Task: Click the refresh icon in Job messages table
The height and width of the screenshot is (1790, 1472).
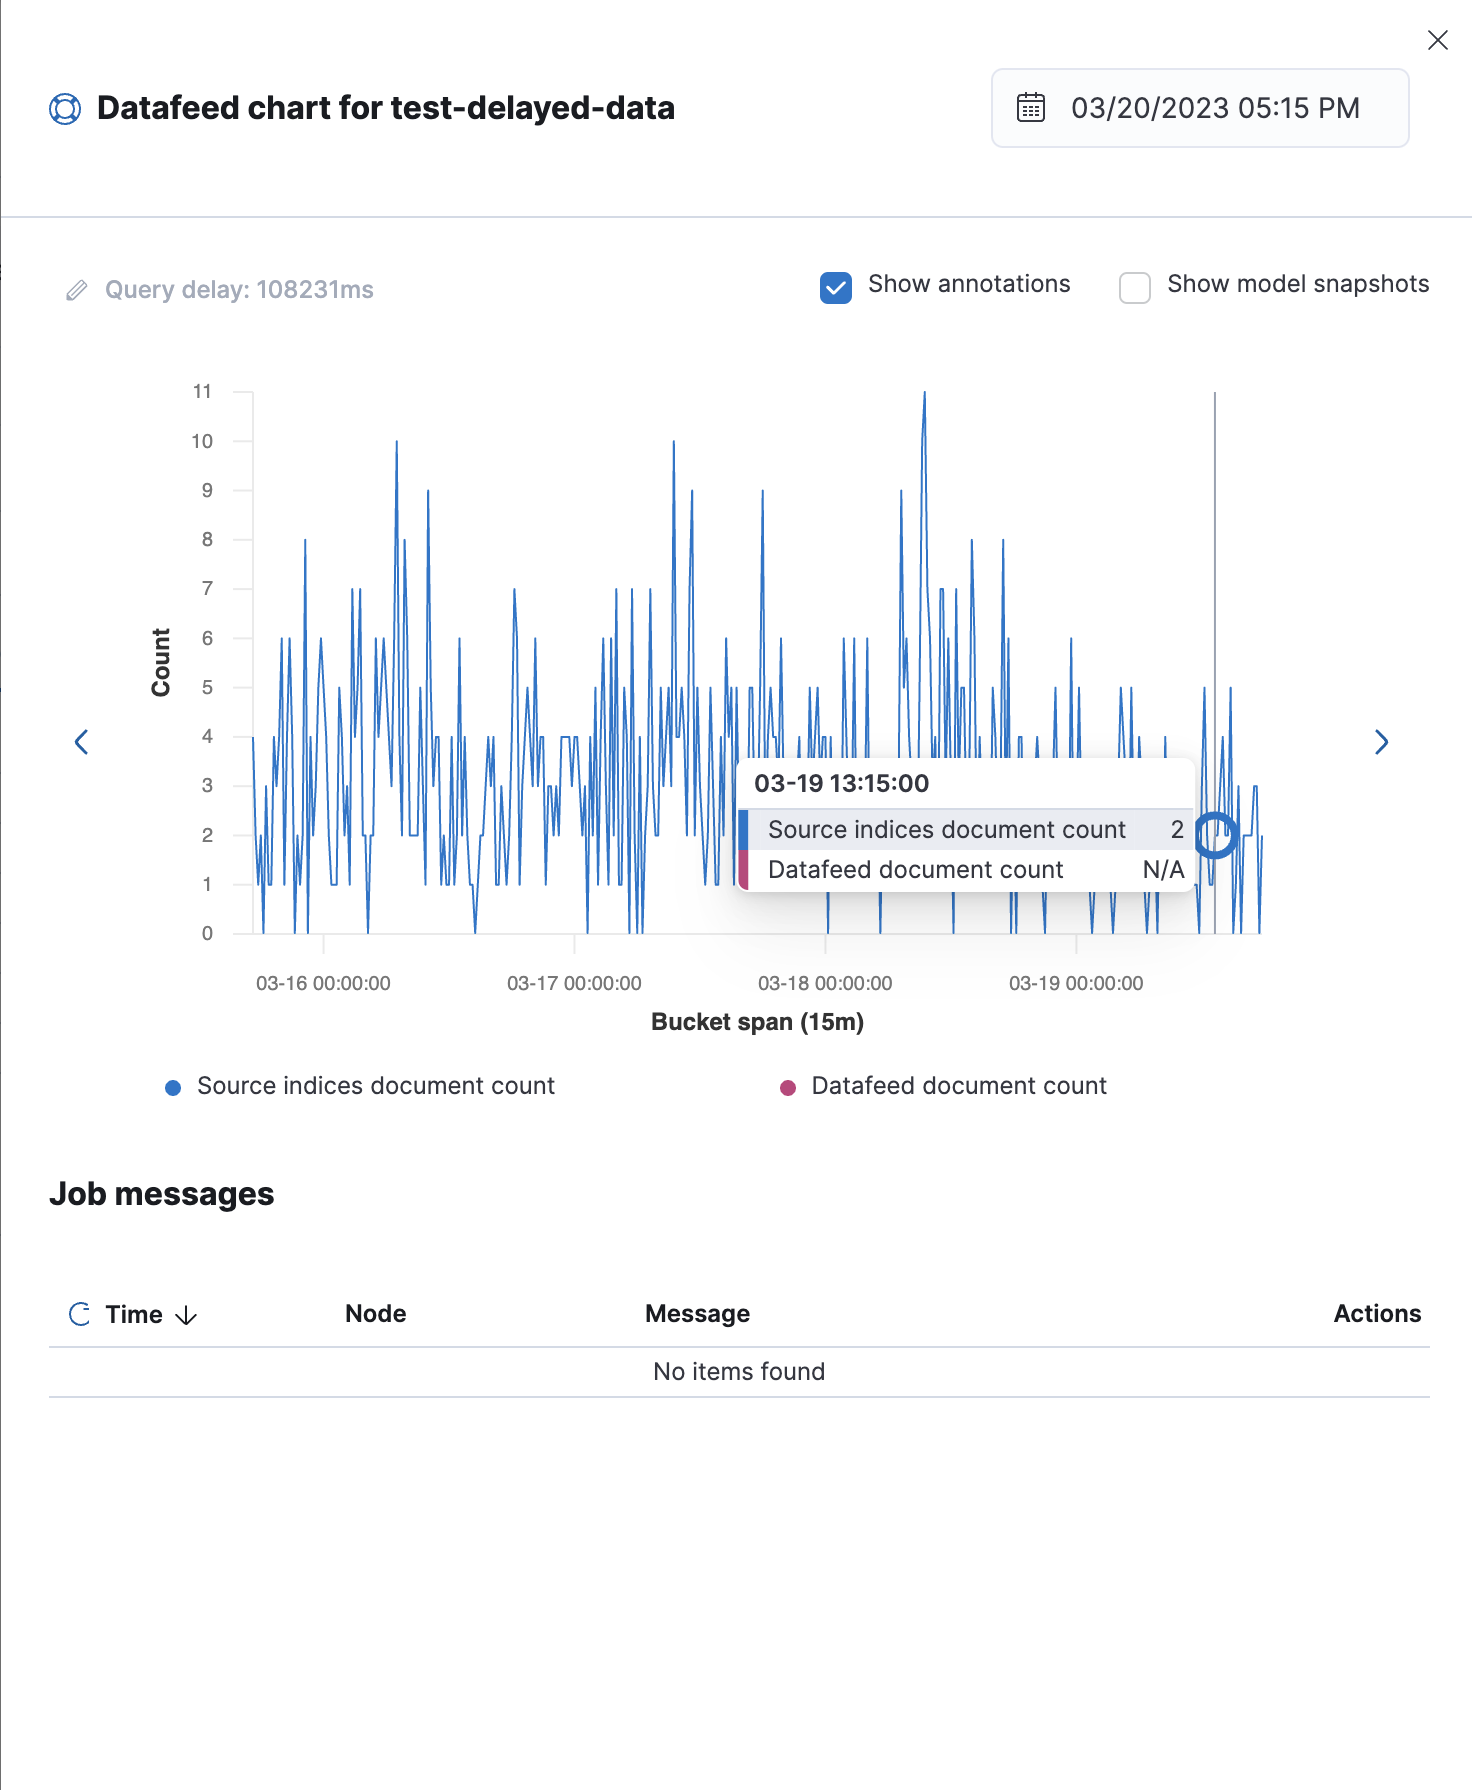Action: point(79,1314)
